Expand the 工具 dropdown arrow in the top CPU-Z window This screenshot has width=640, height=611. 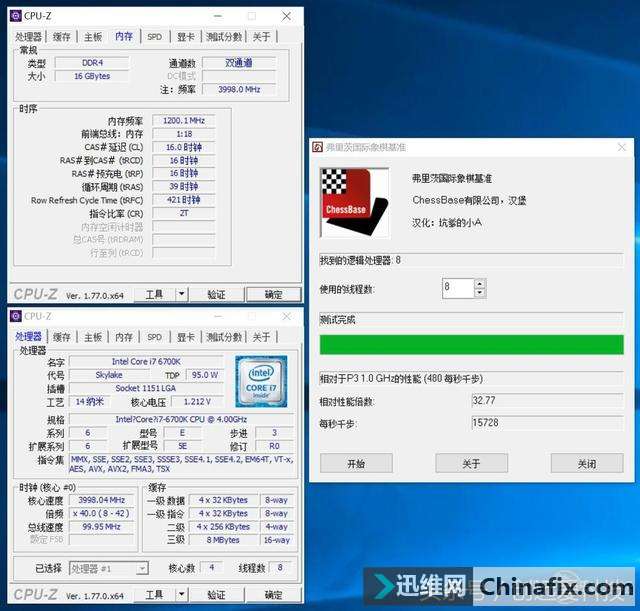[182, 294]
